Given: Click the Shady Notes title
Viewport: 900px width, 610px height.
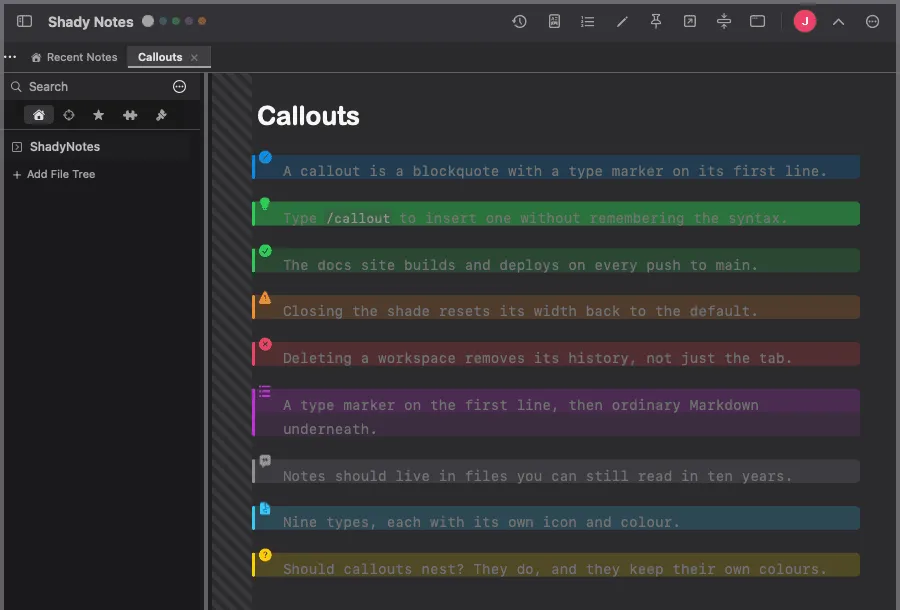Looking at the screenshot, I should (91, 22).
